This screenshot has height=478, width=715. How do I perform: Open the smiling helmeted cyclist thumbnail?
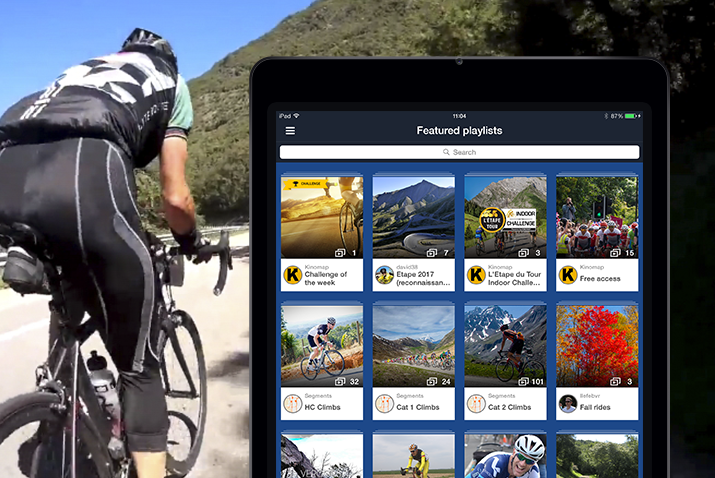click(505, 456)
